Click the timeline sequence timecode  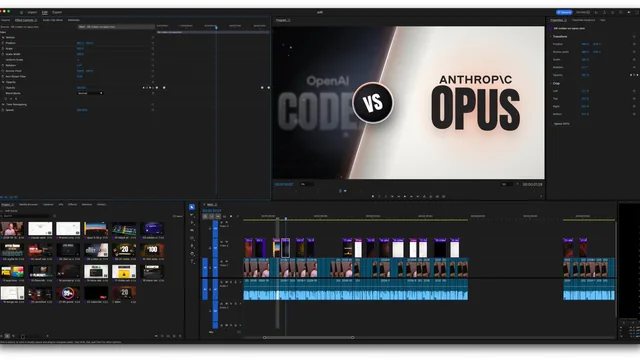click(212, 211)
